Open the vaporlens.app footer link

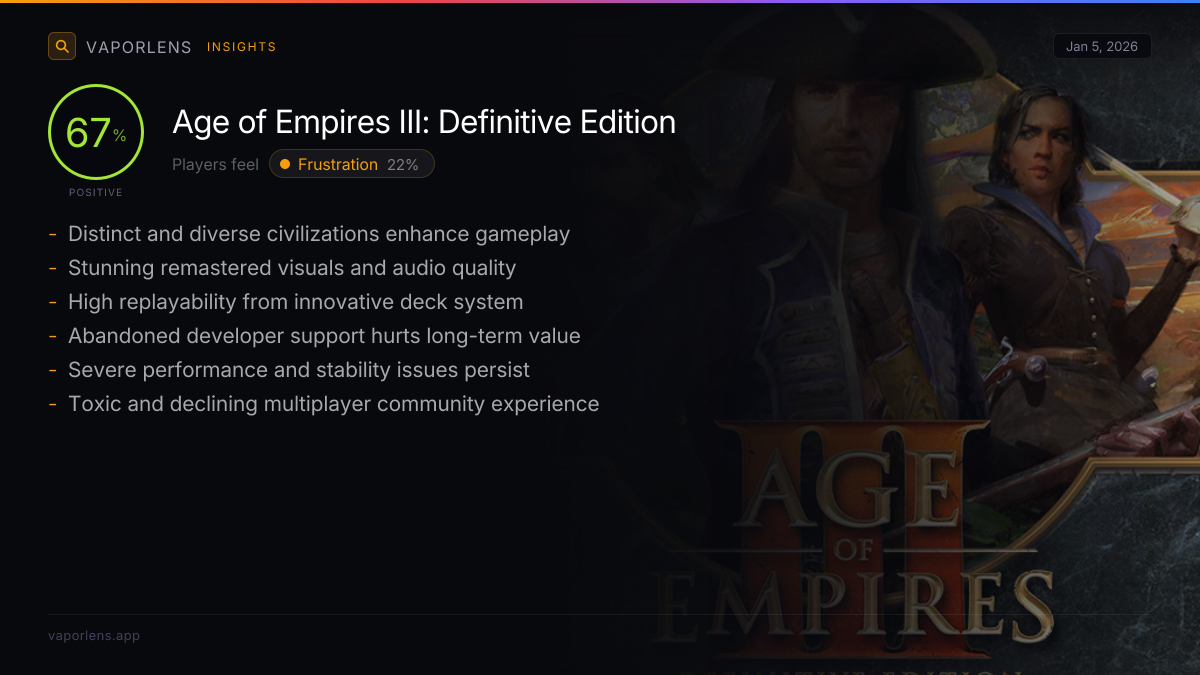point(94,635)
